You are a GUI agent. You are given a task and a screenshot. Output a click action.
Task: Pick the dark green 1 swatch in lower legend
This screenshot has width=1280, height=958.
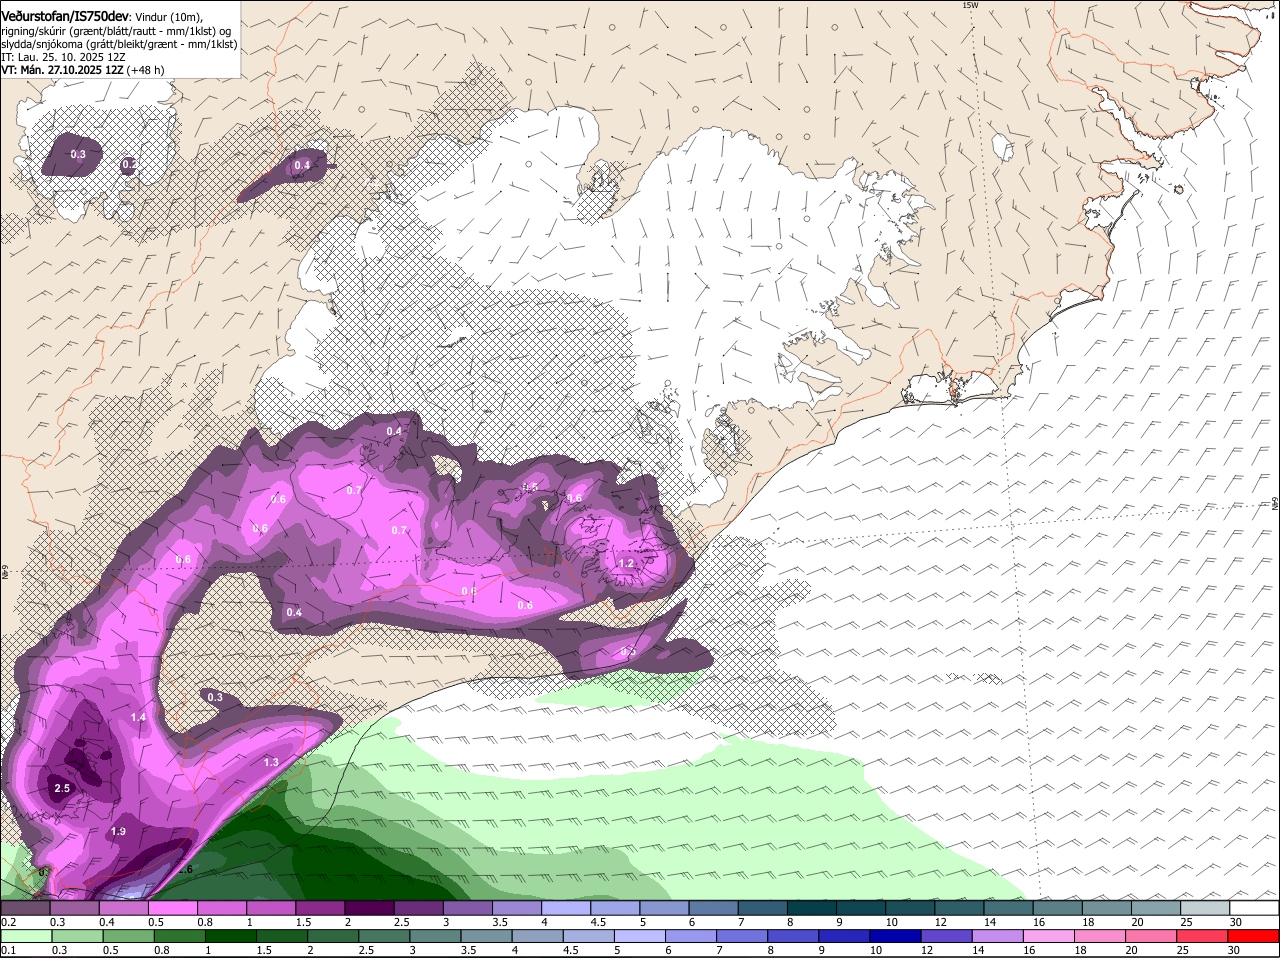pos(230,936)
